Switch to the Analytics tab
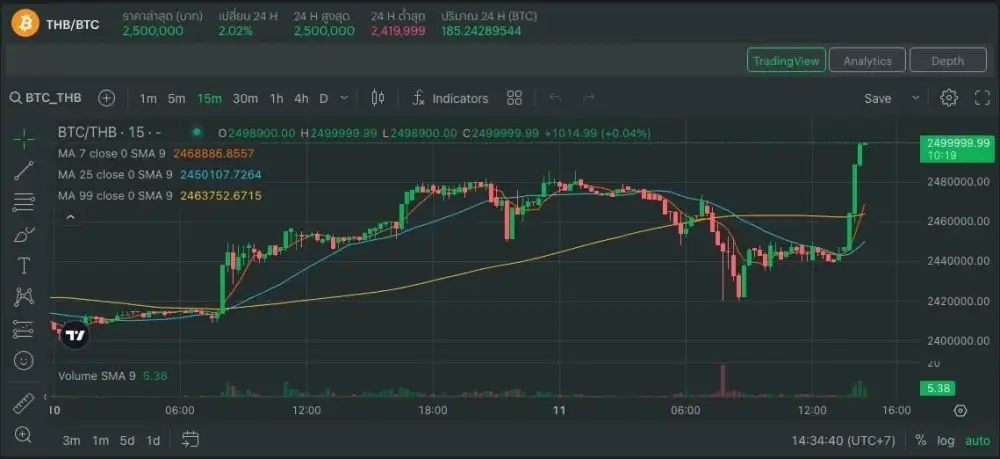Screen dimensions: 1000x459 pyautogui.click(x=867, y=61)
